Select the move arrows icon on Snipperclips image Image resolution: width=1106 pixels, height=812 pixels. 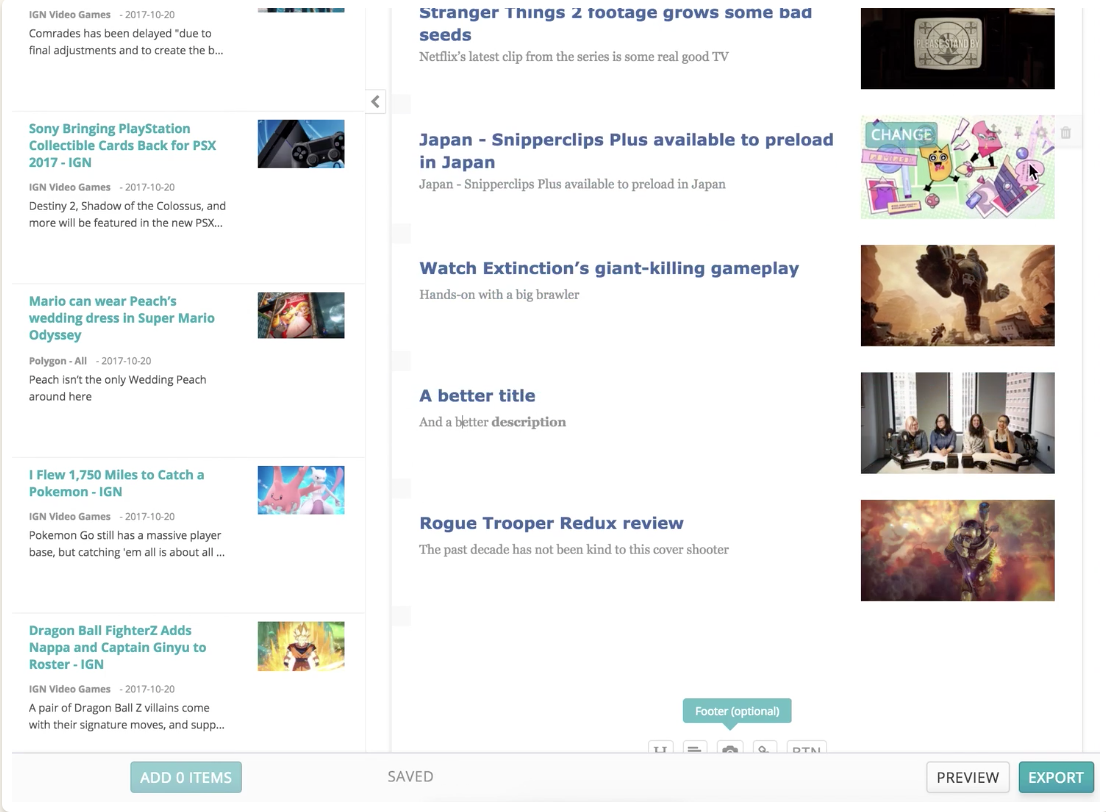(x=994, y=131)
